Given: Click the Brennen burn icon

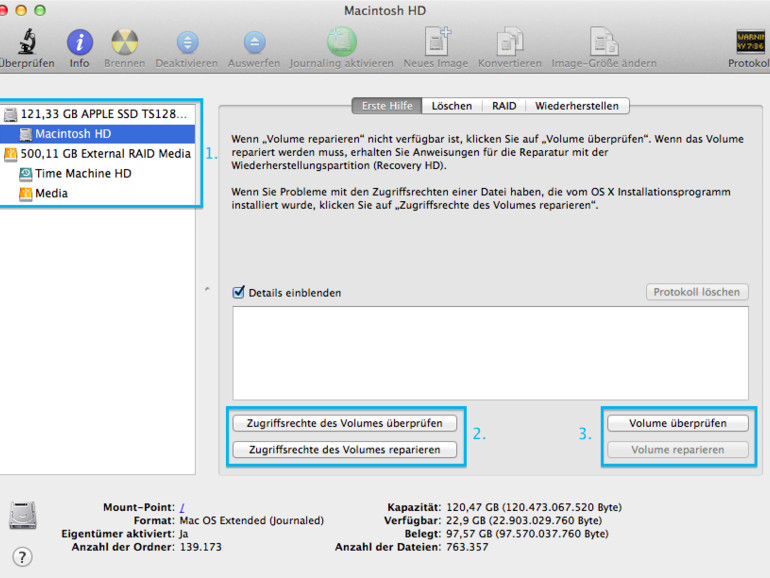Looking at the screenshot, I should 125,42.
